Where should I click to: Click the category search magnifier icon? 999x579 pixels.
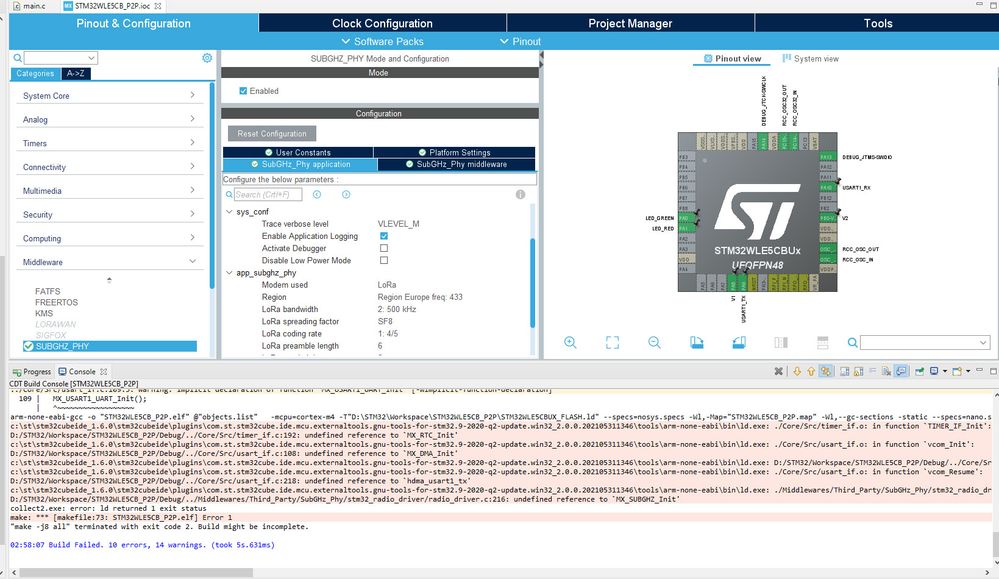pos(17,58)
